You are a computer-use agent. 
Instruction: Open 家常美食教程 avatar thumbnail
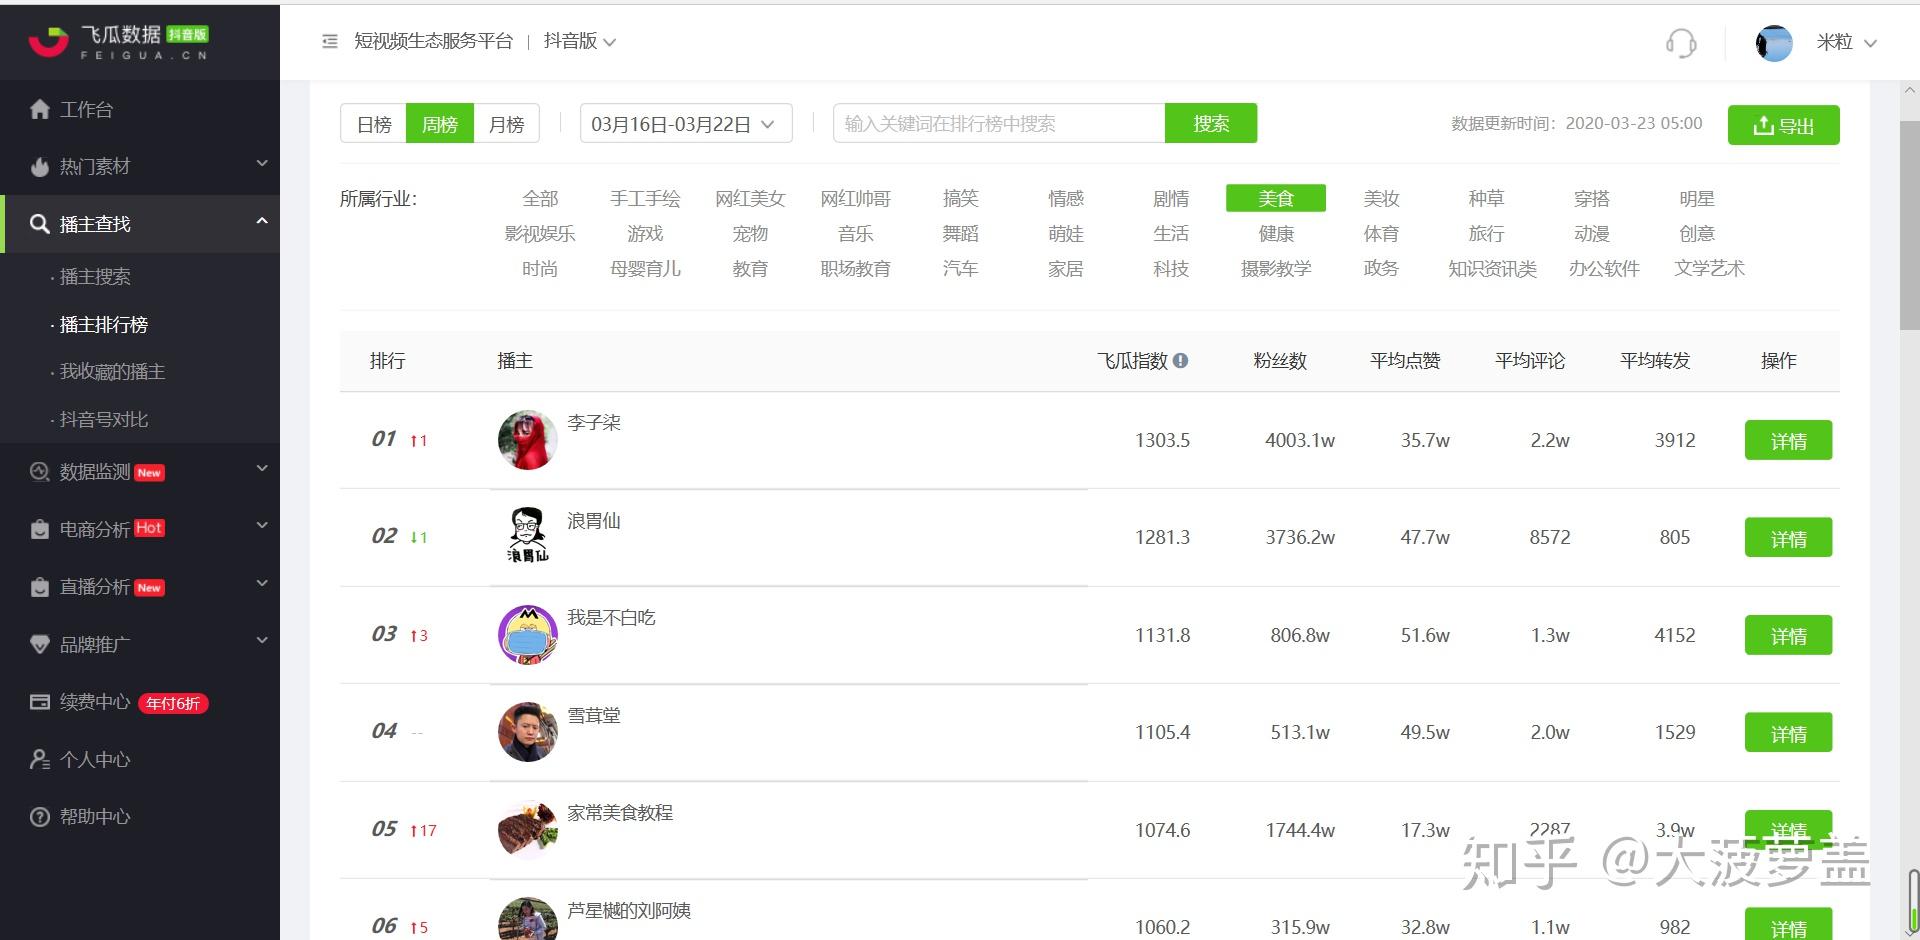(x=527, y=830)
